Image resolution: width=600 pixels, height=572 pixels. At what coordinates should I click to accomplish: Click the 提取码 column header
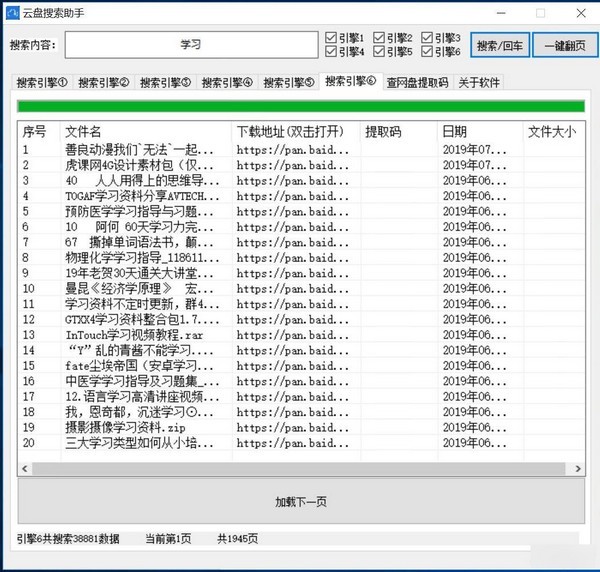pyautogui.click(x=398, y=132)
